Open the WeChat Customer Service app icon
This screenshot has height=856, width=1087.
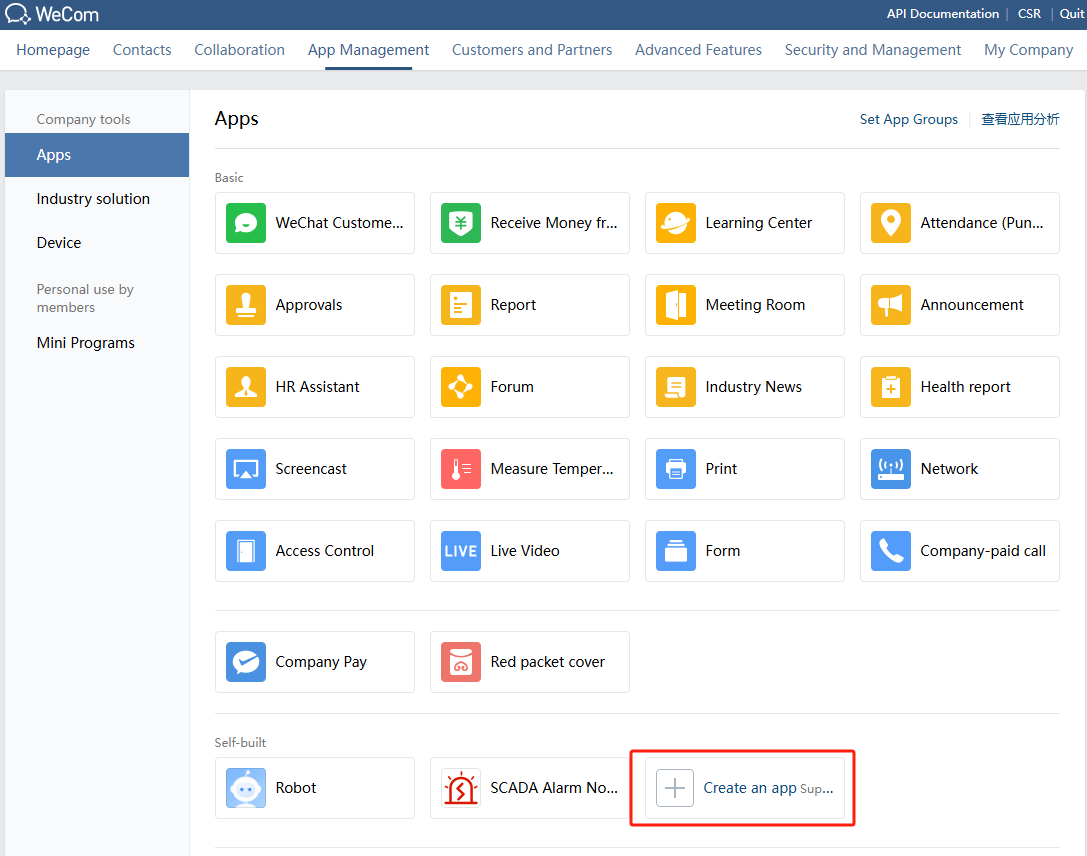click(245, 223)
